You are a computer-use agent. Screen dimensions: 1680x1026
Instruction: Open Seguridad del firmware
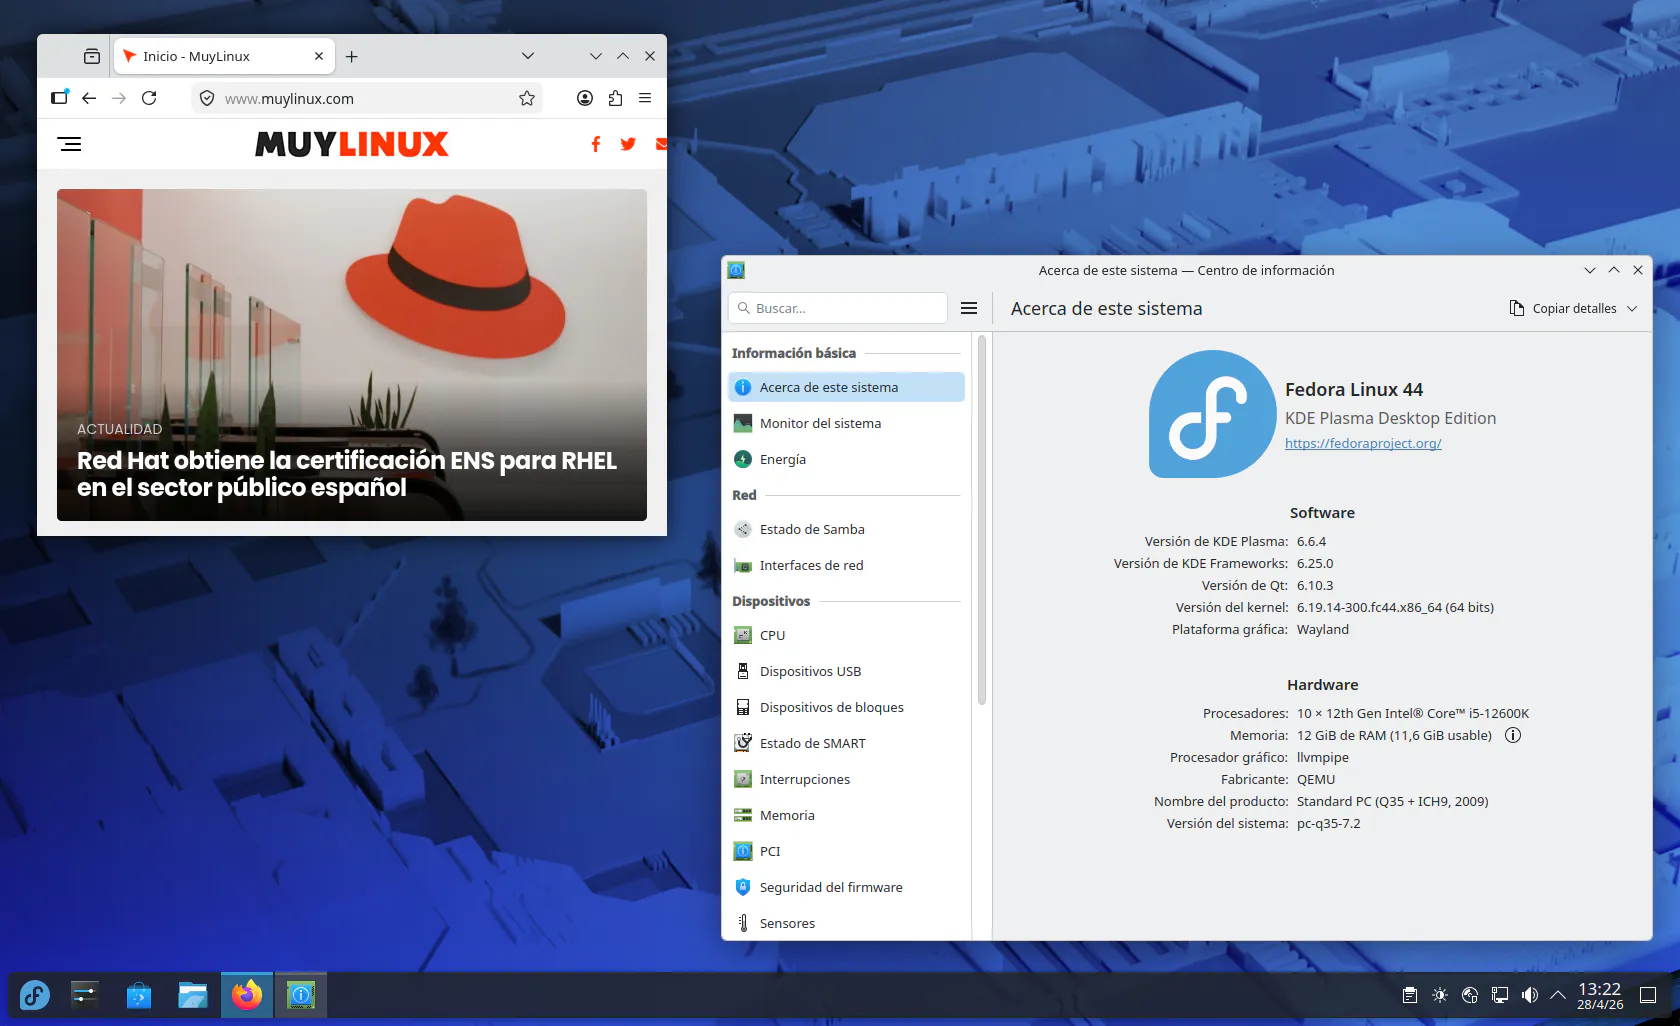(830, 887)
